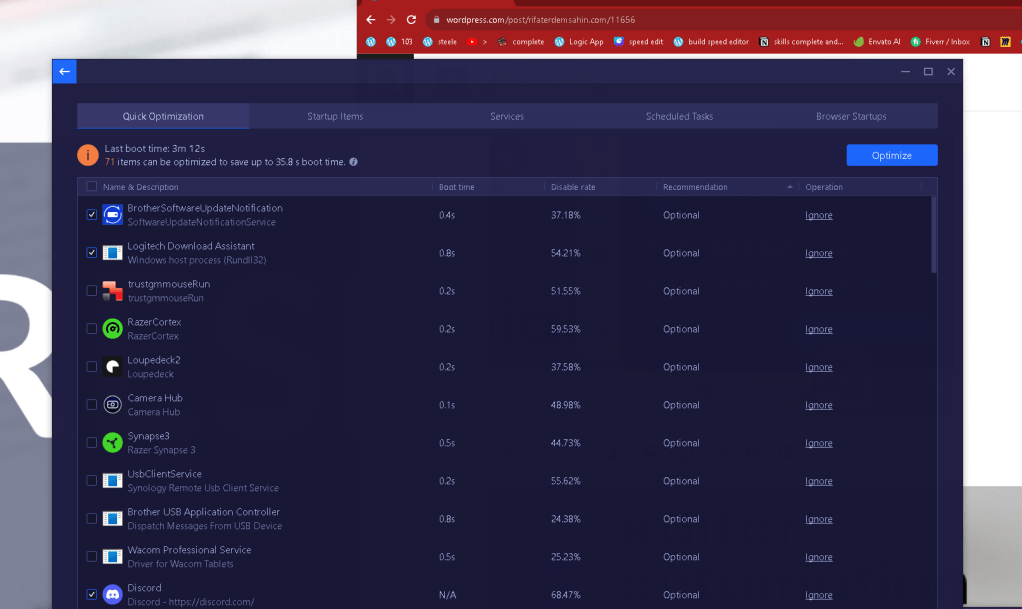The height and width of the screenshot is (609, 1022).
Task: Sort by the Boot time column header
Action: coord(456,186)
